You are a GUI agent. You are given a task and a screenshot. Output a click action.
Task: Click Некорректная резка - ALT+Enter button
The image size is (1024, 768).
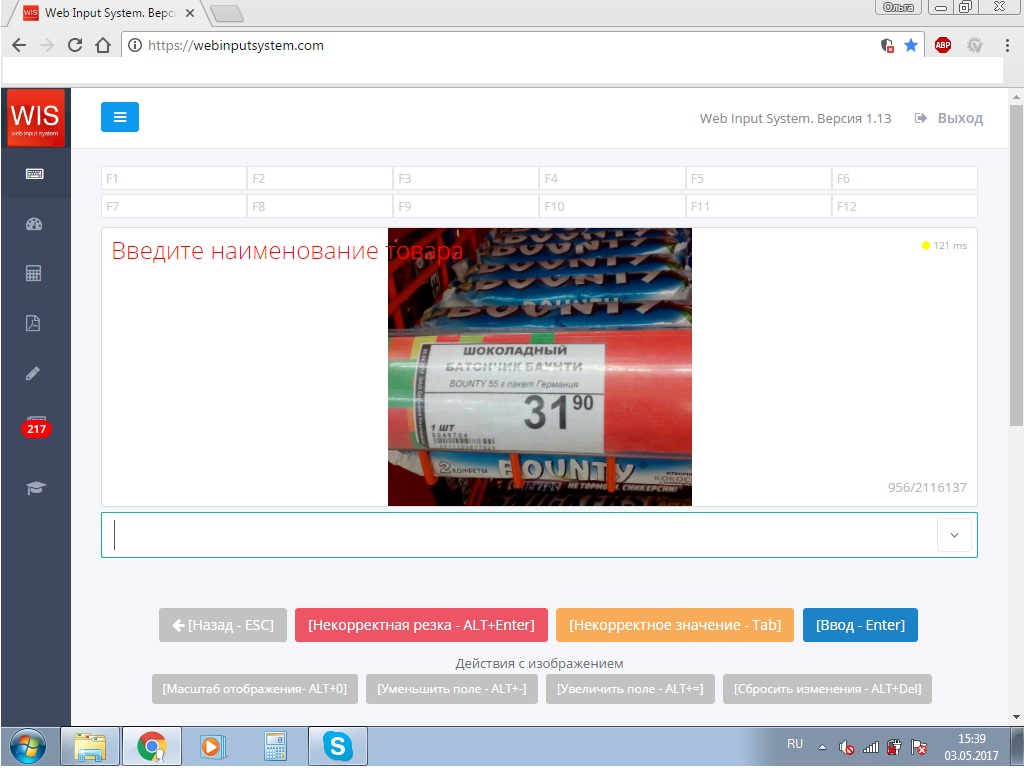click(x=421, y=625)
